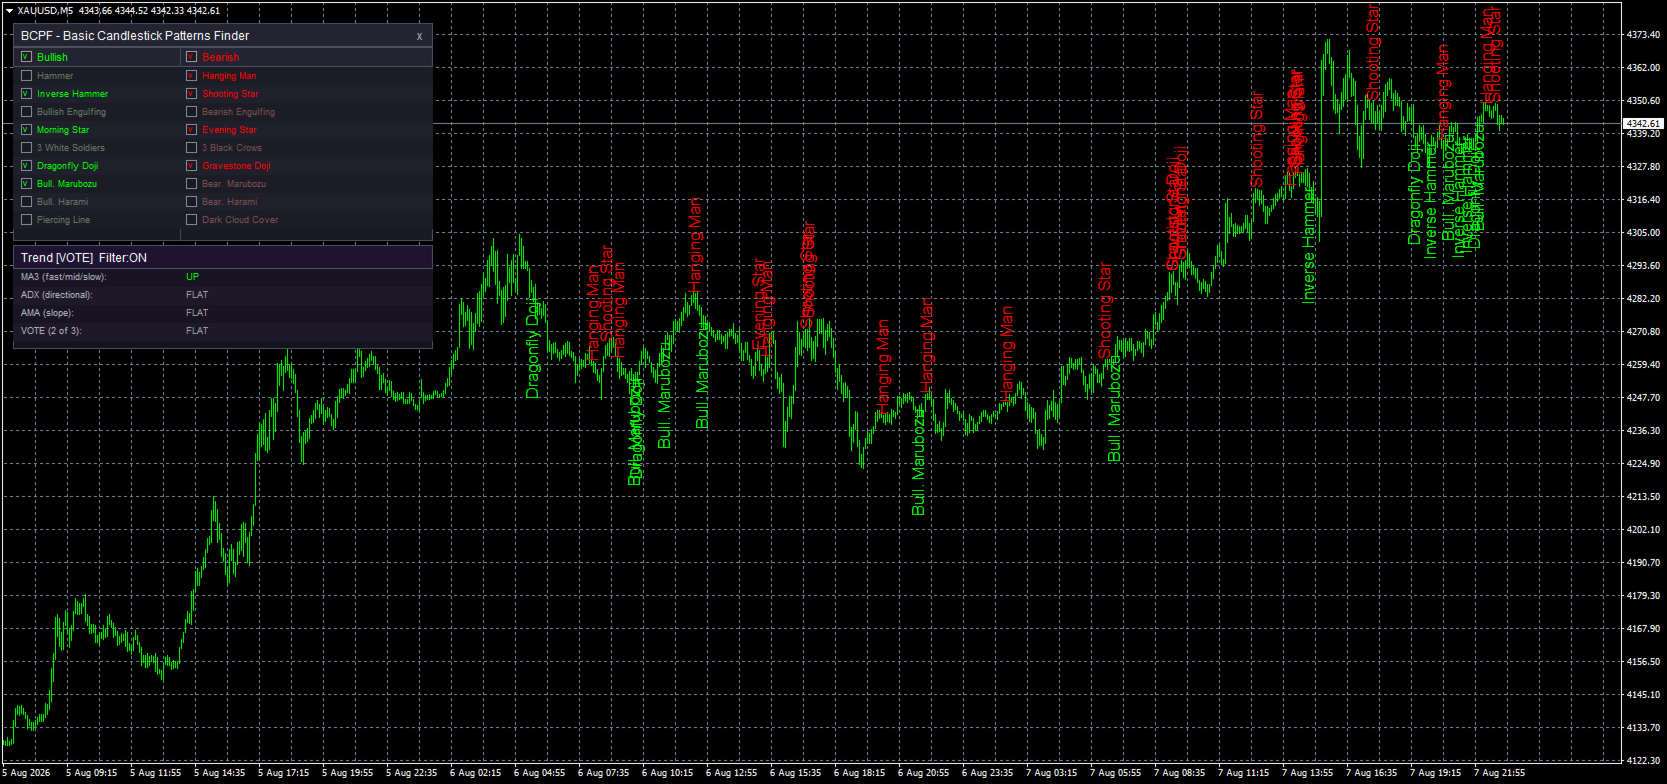Disable the Hanging Man pattern
Screen dimensions: 1667x784
click(x=192, y=75)
